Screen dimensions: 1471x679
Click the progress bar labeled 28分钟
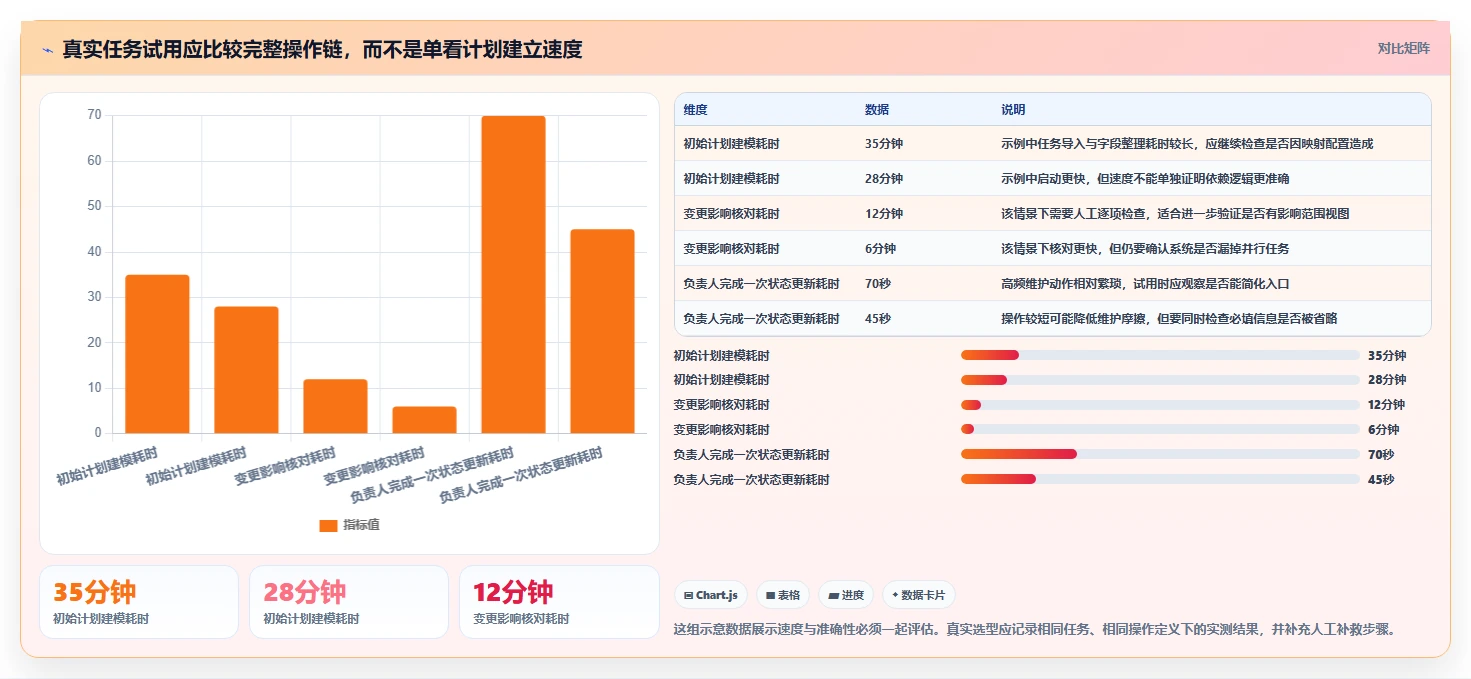(1160, 380)
